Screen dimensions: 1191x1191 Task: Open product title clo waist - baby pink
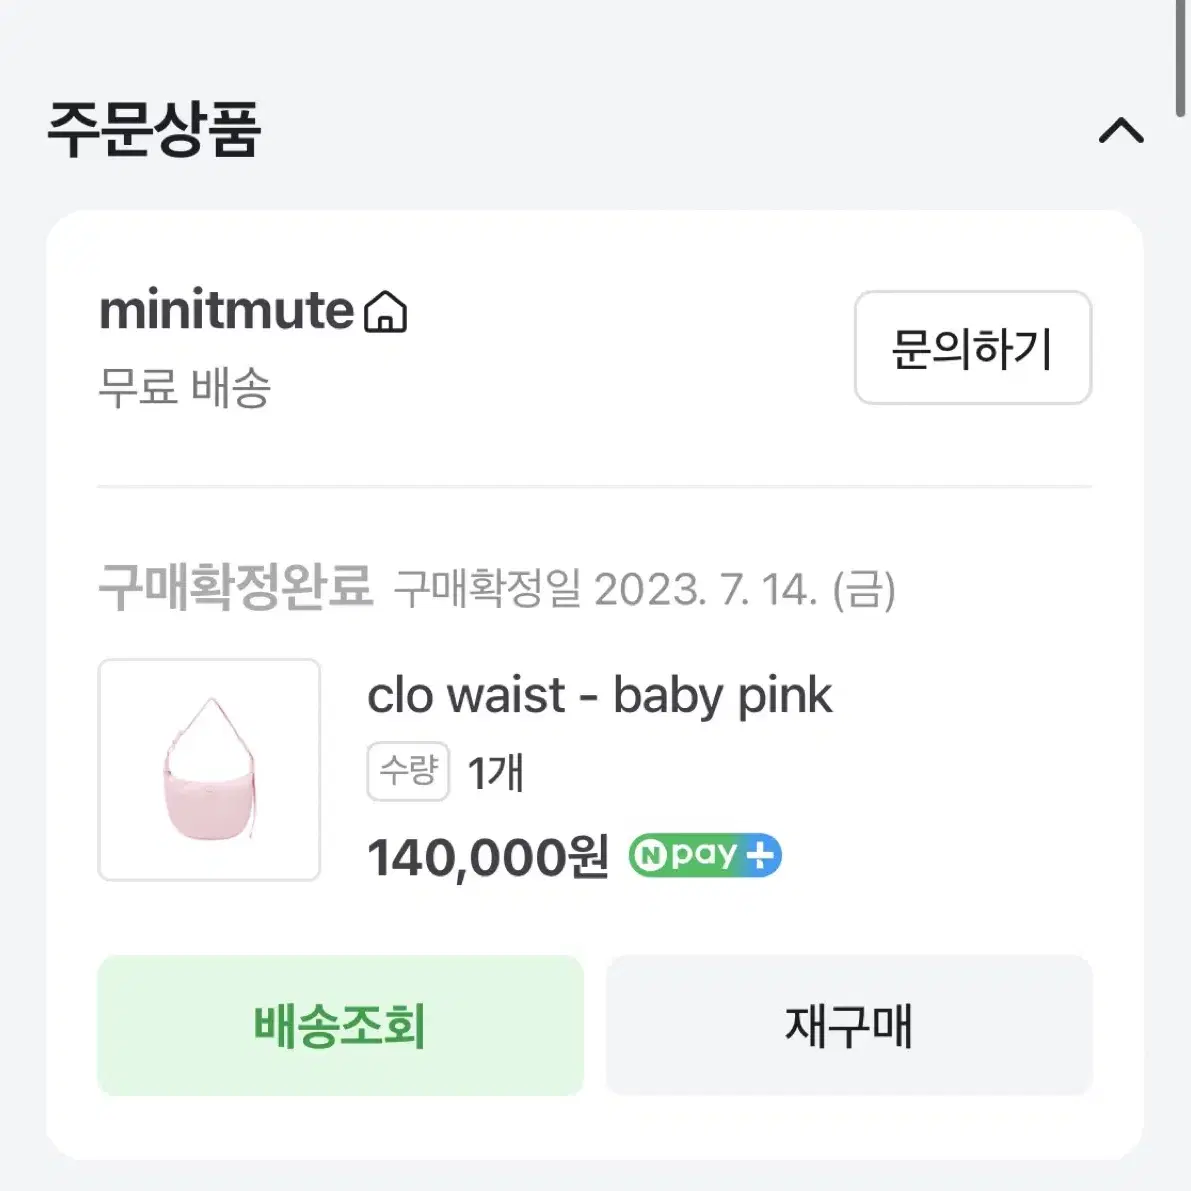[x=600, y=695]
